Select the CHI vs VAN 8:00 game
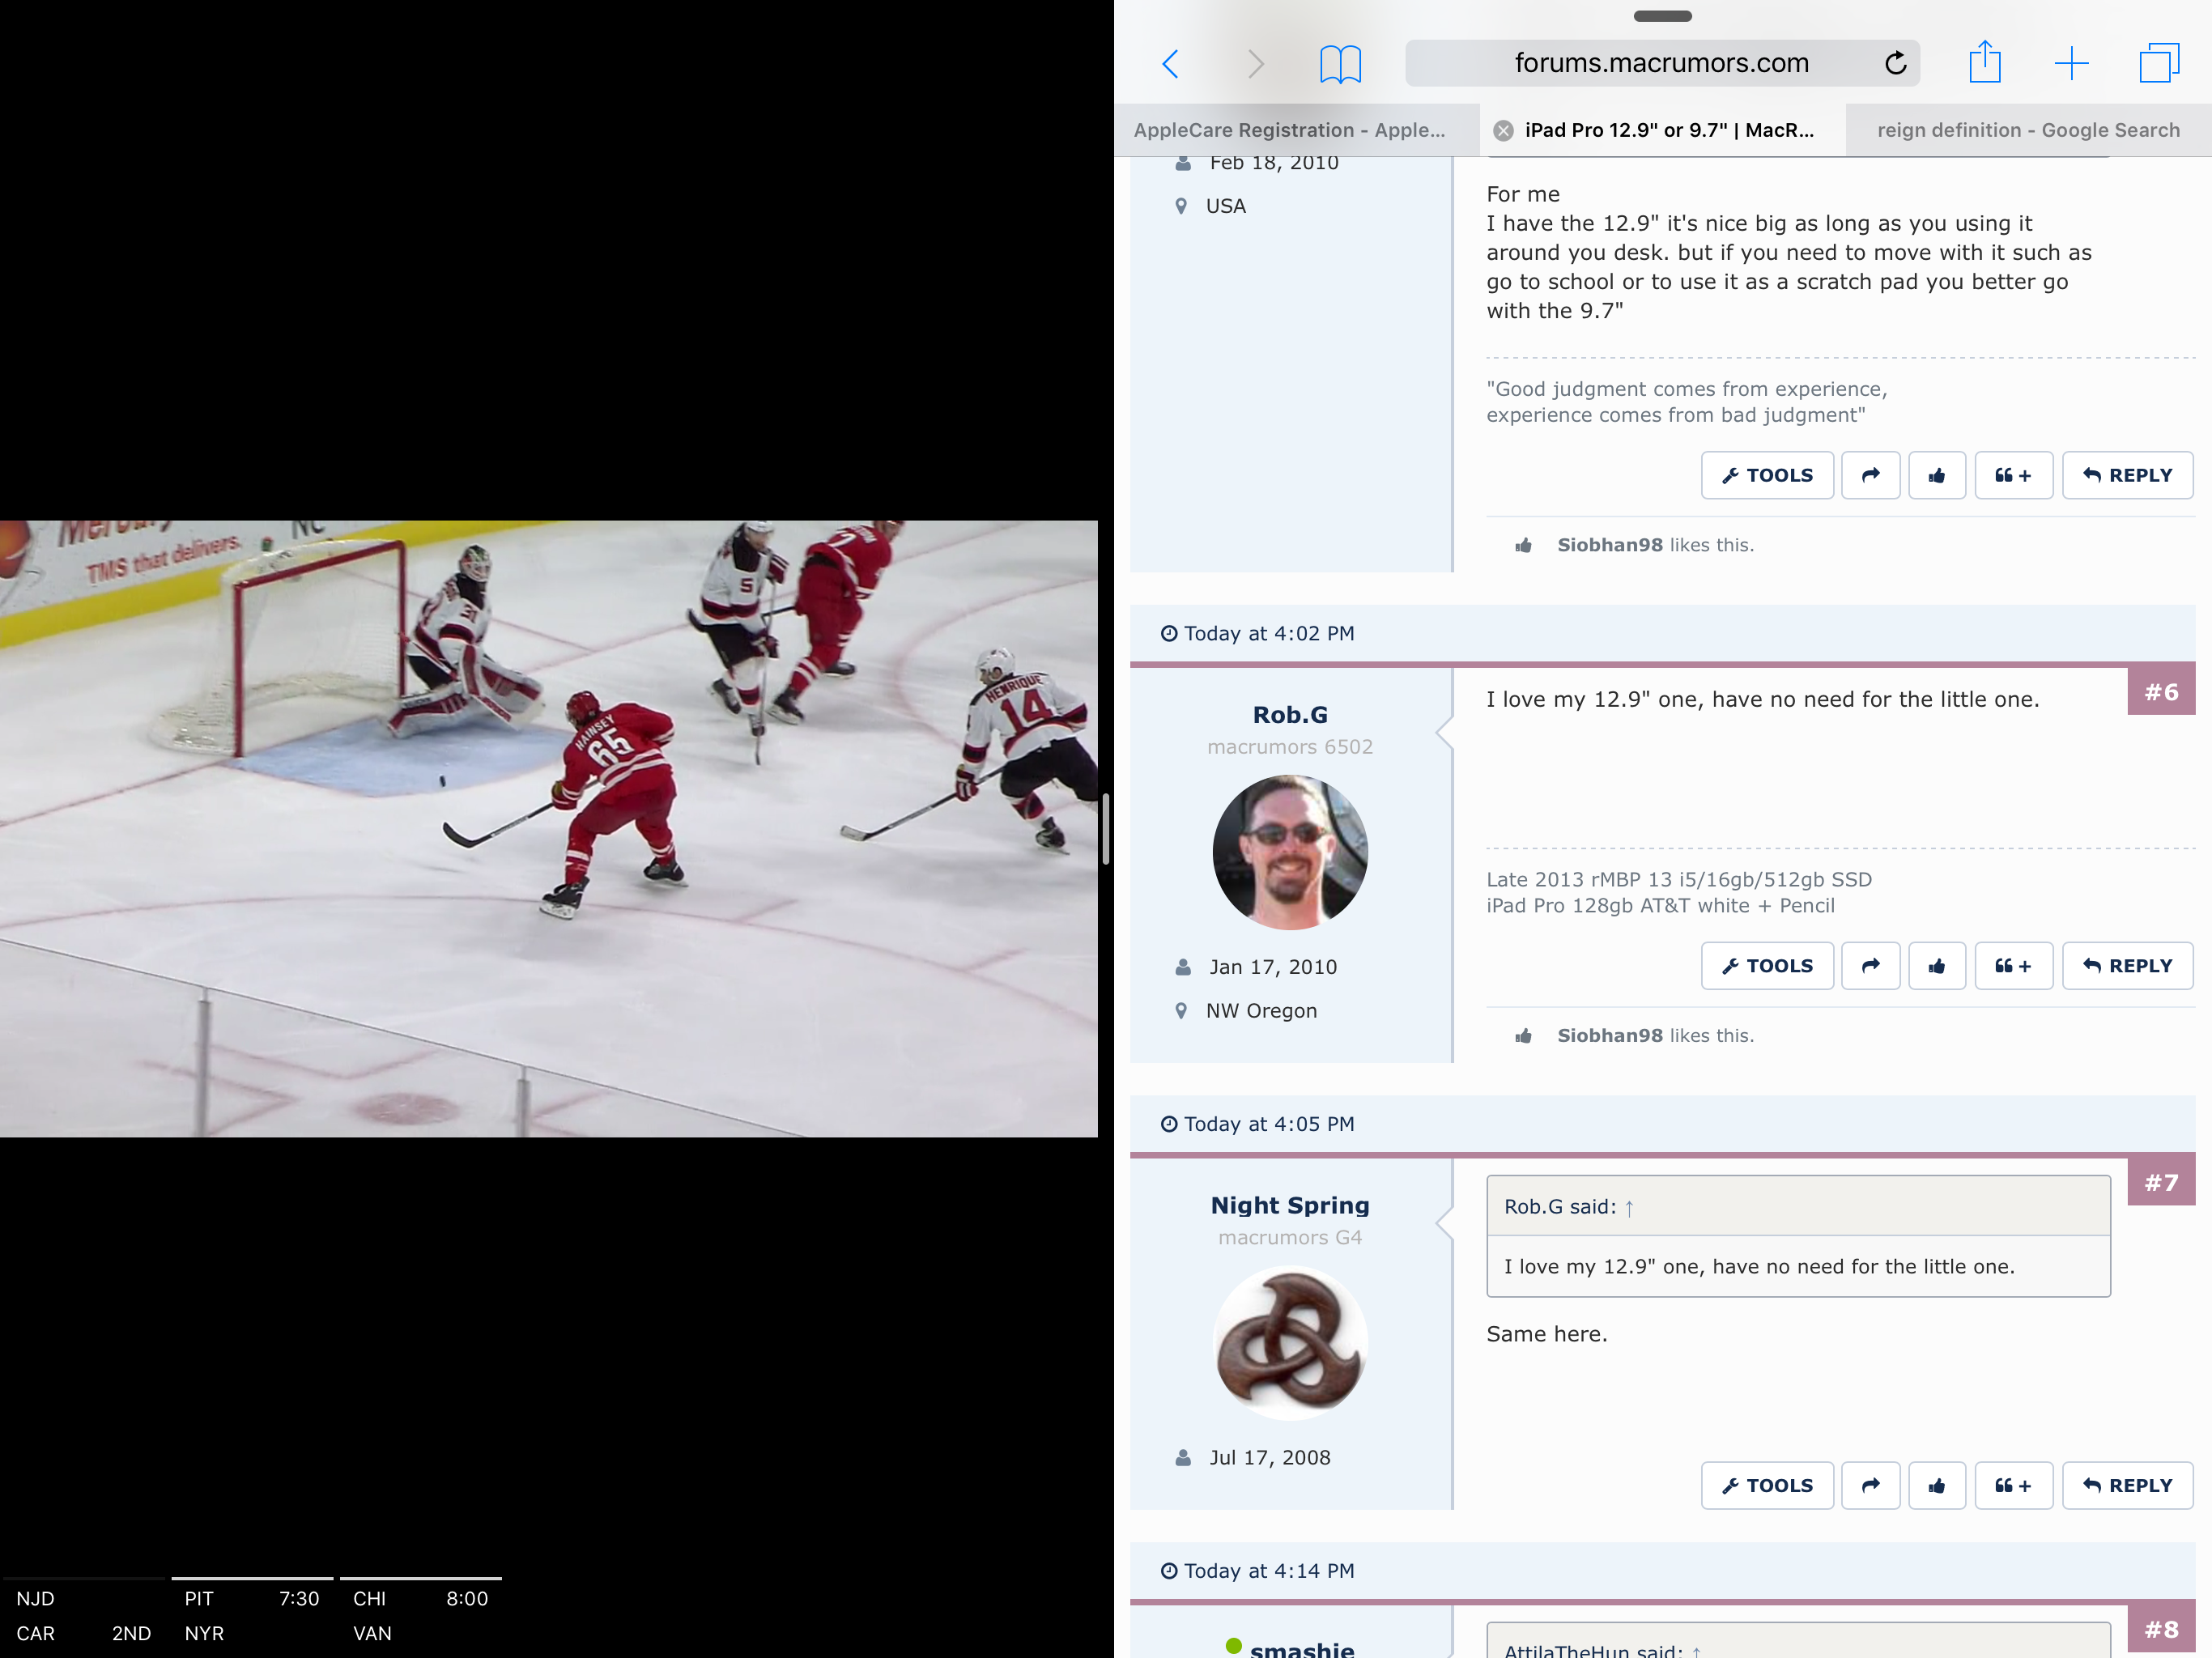The image size is (2212, 1658). coord(420,1616)
